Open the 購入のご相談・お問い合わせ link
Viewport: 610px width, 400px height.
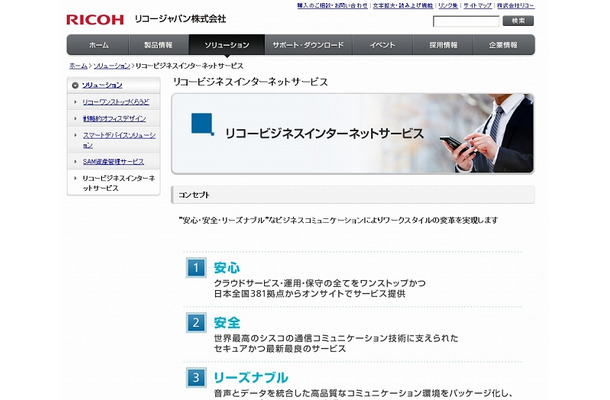[332, 5]
